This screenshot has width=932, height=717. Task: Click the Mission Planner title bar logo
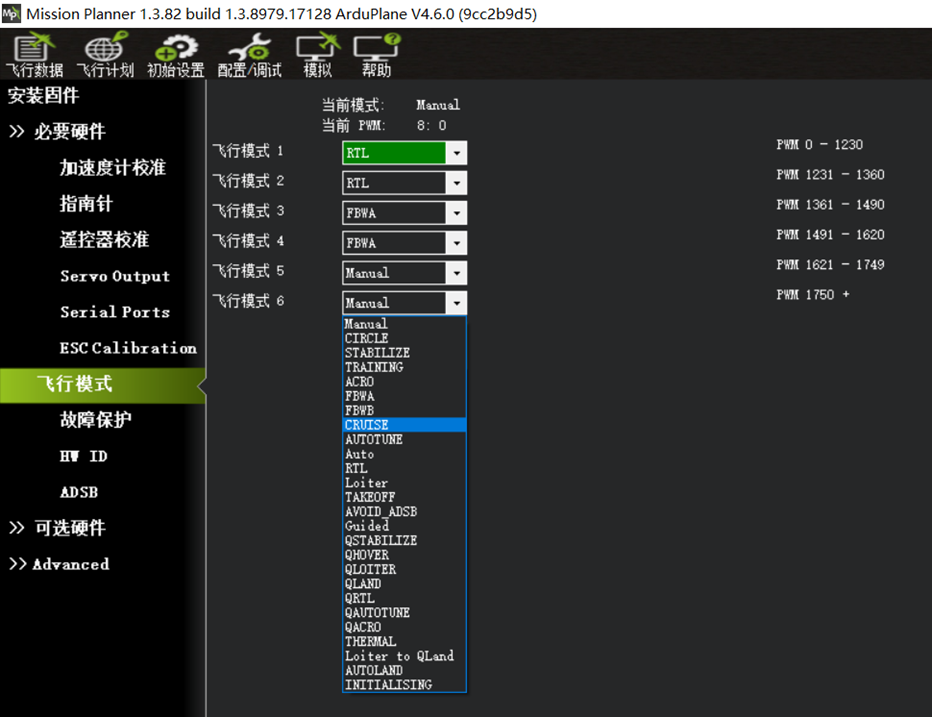(11, 14)
